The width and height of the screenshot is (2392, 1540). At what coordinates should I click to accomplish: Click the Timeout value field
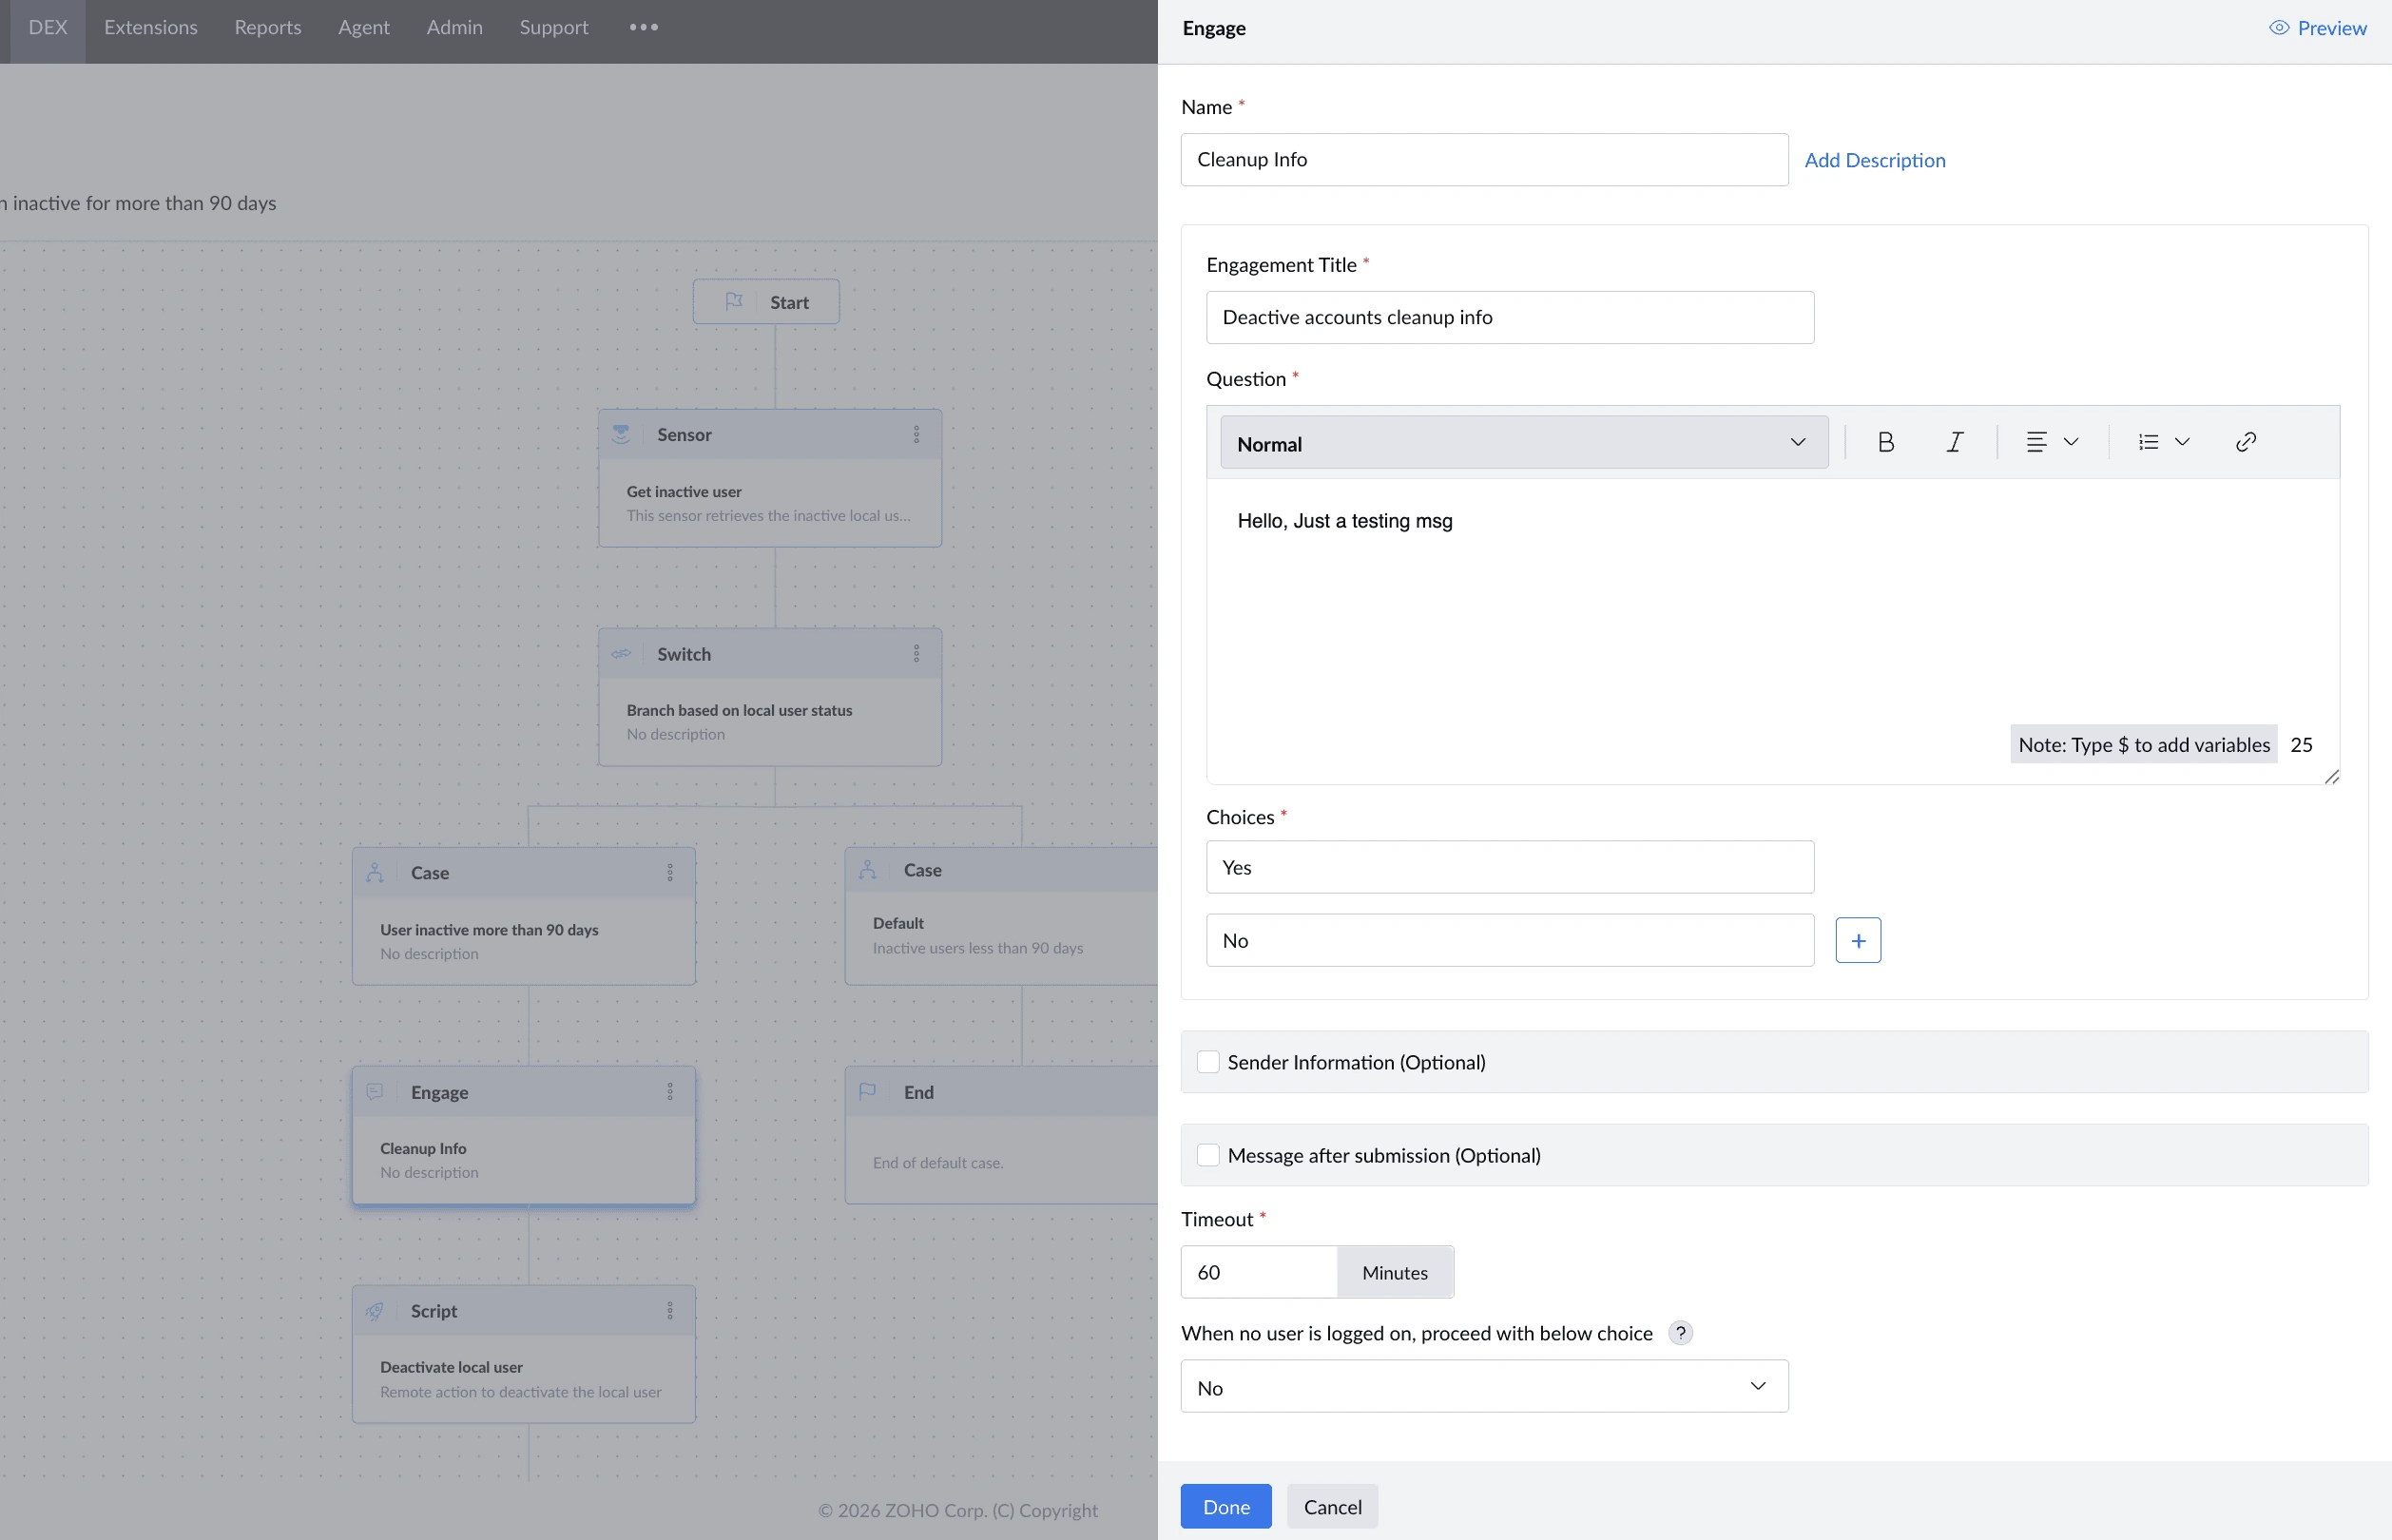1259,1272
